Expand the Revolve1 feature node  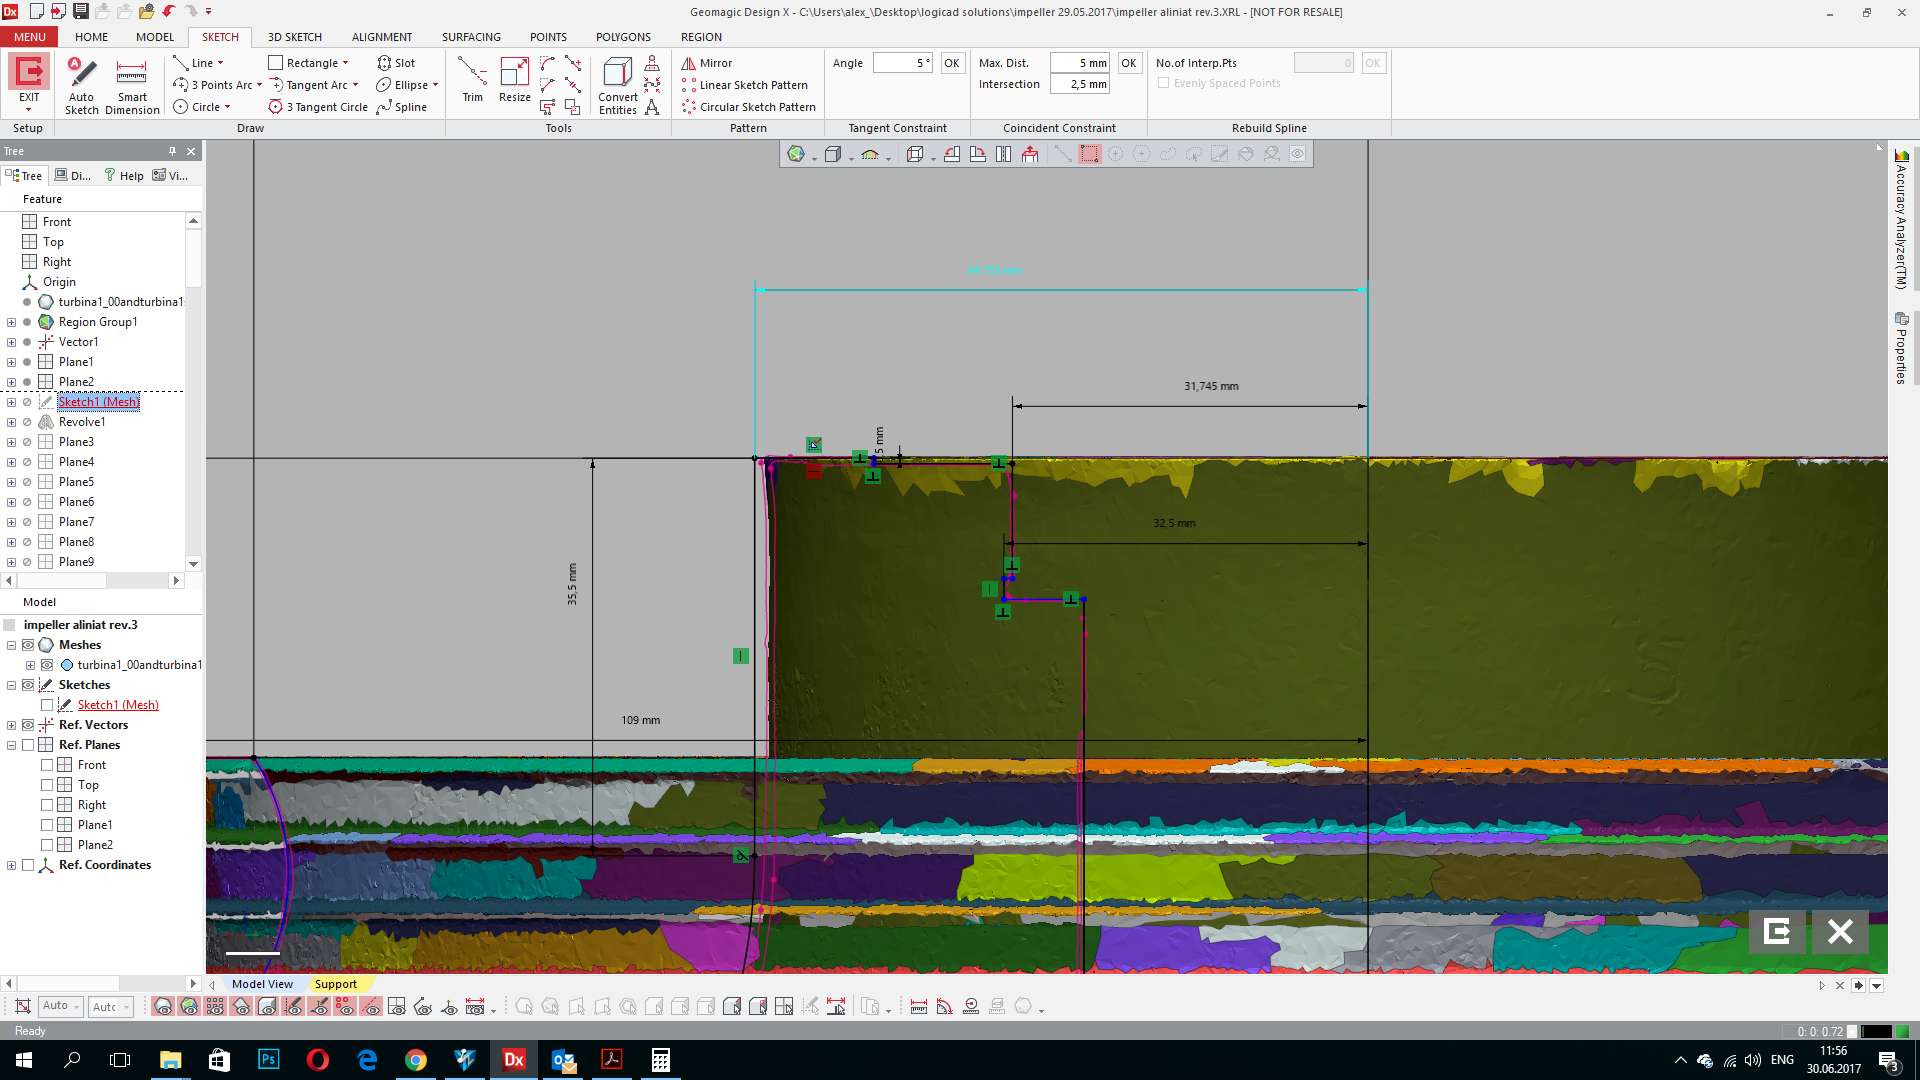(11, 422)
